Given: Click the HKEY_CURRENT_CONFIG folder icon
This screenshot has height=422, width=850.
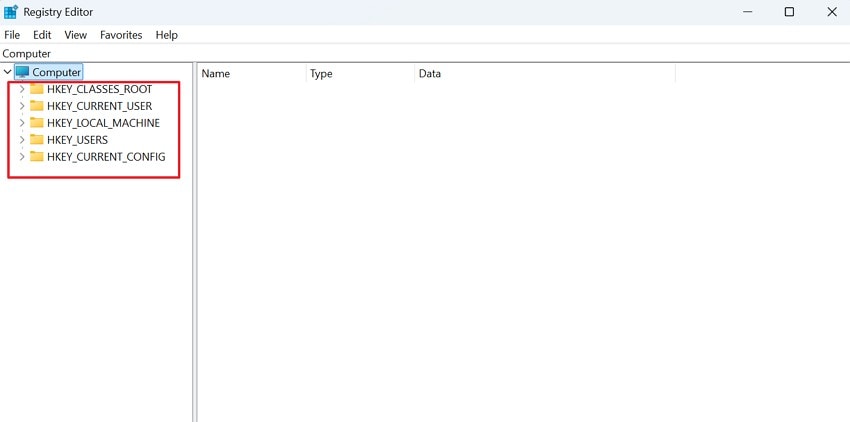Looking at the screenshot, I should tap(36, 157).
